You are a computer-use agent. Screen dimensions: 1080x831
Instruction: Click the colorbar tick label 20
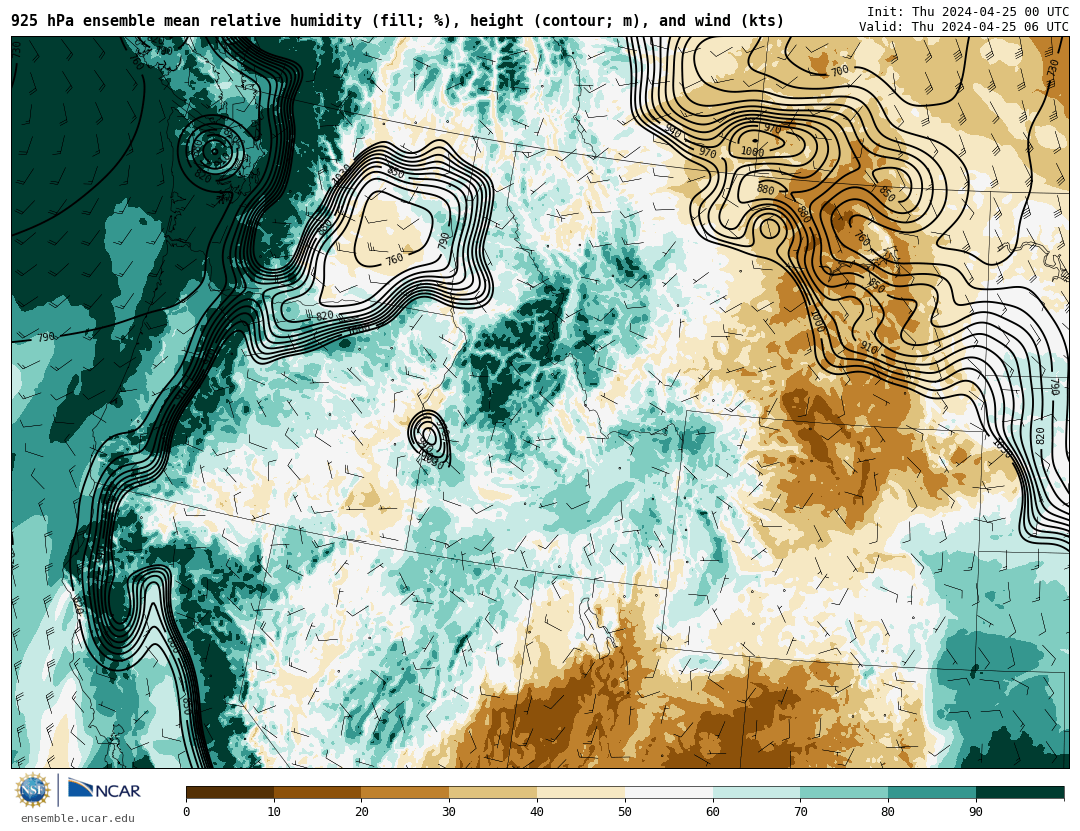(362, 812)
